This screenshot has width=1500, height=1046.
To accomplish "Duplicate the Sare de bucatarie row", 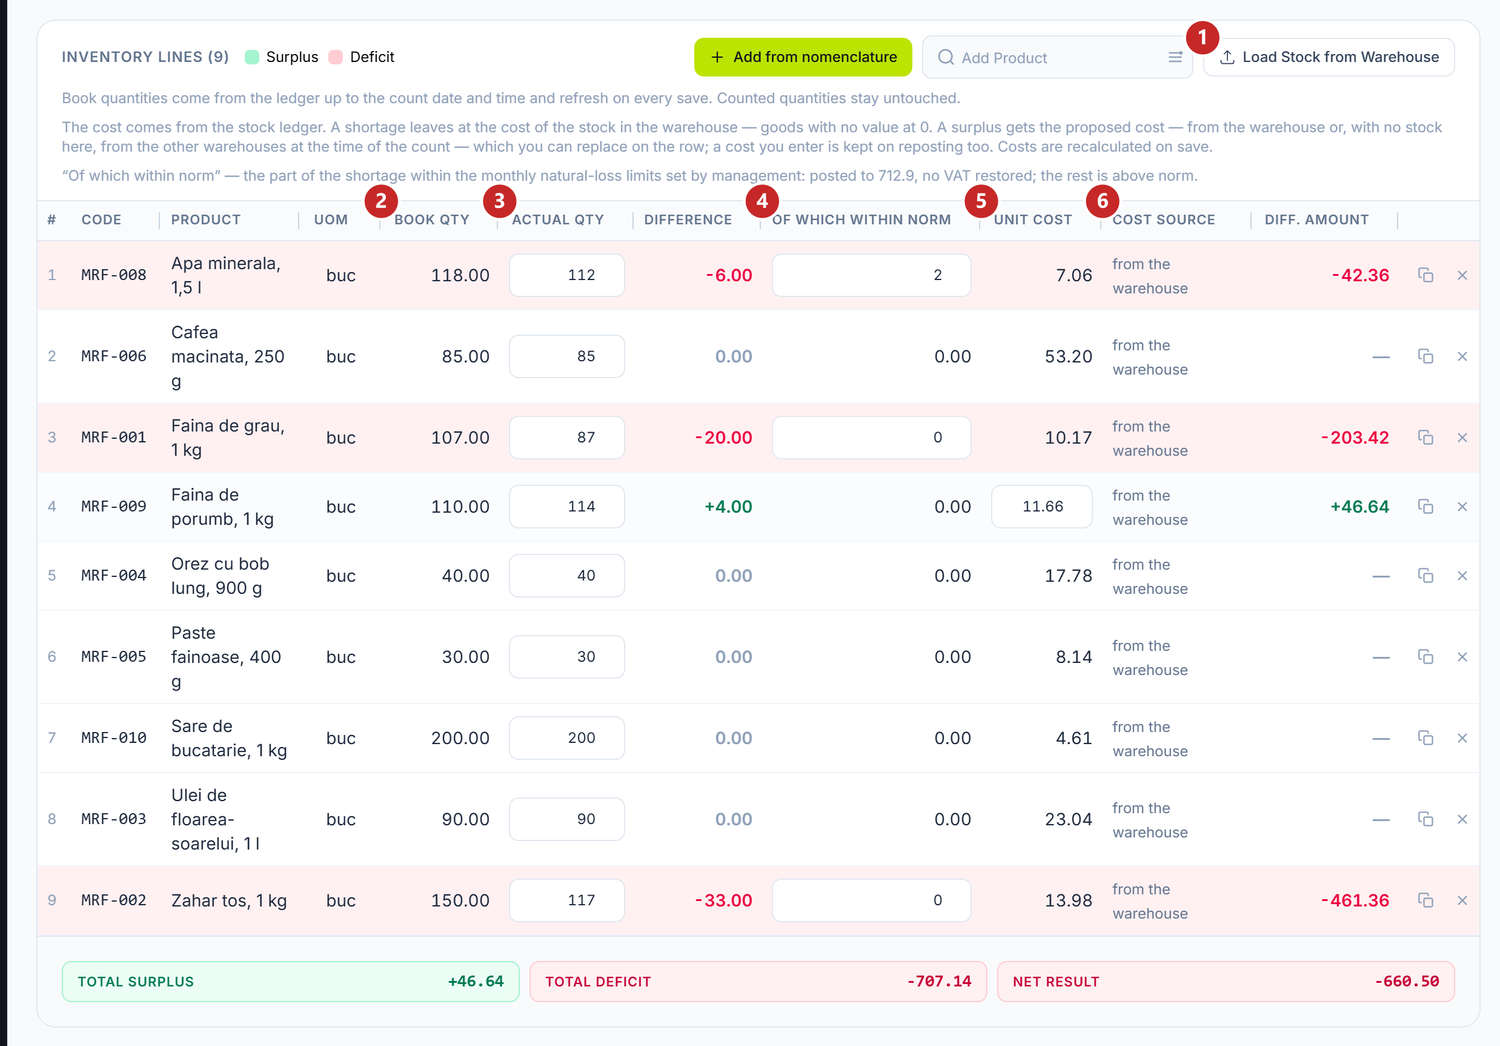I will [x=1426, y=737].
